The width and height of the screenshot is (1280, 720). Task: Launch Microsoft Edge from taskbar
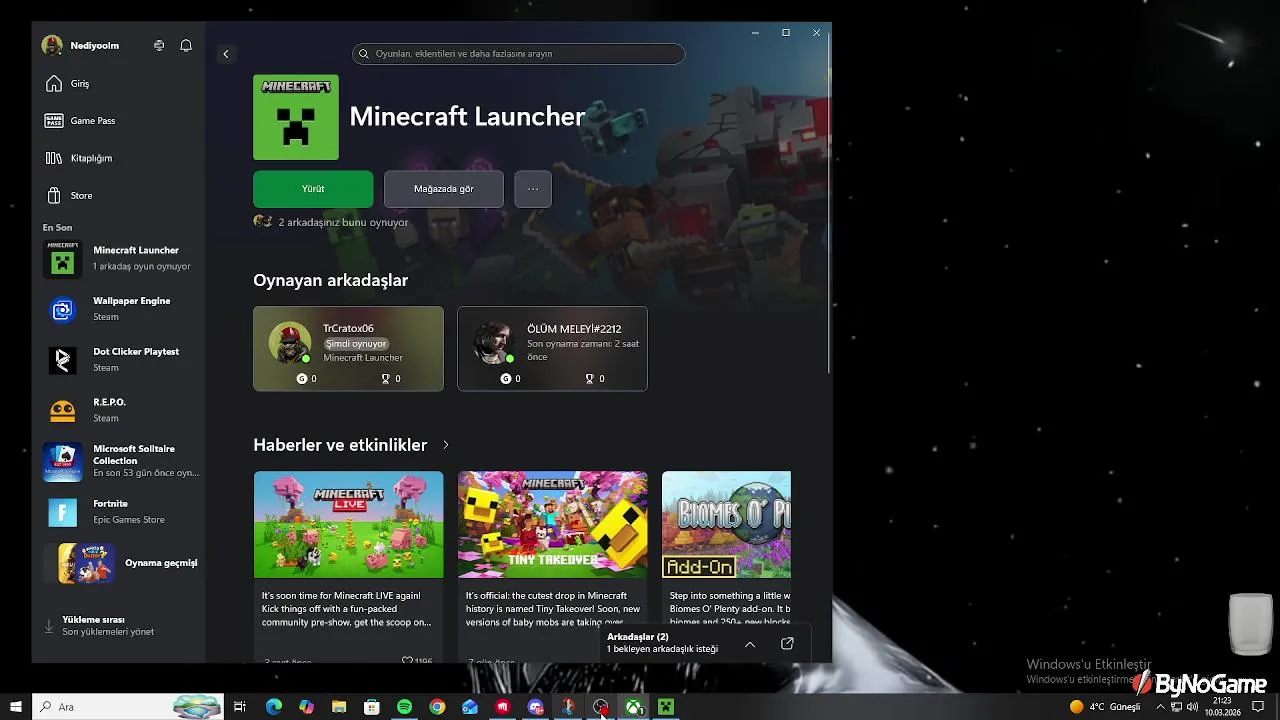pos(274,707)
